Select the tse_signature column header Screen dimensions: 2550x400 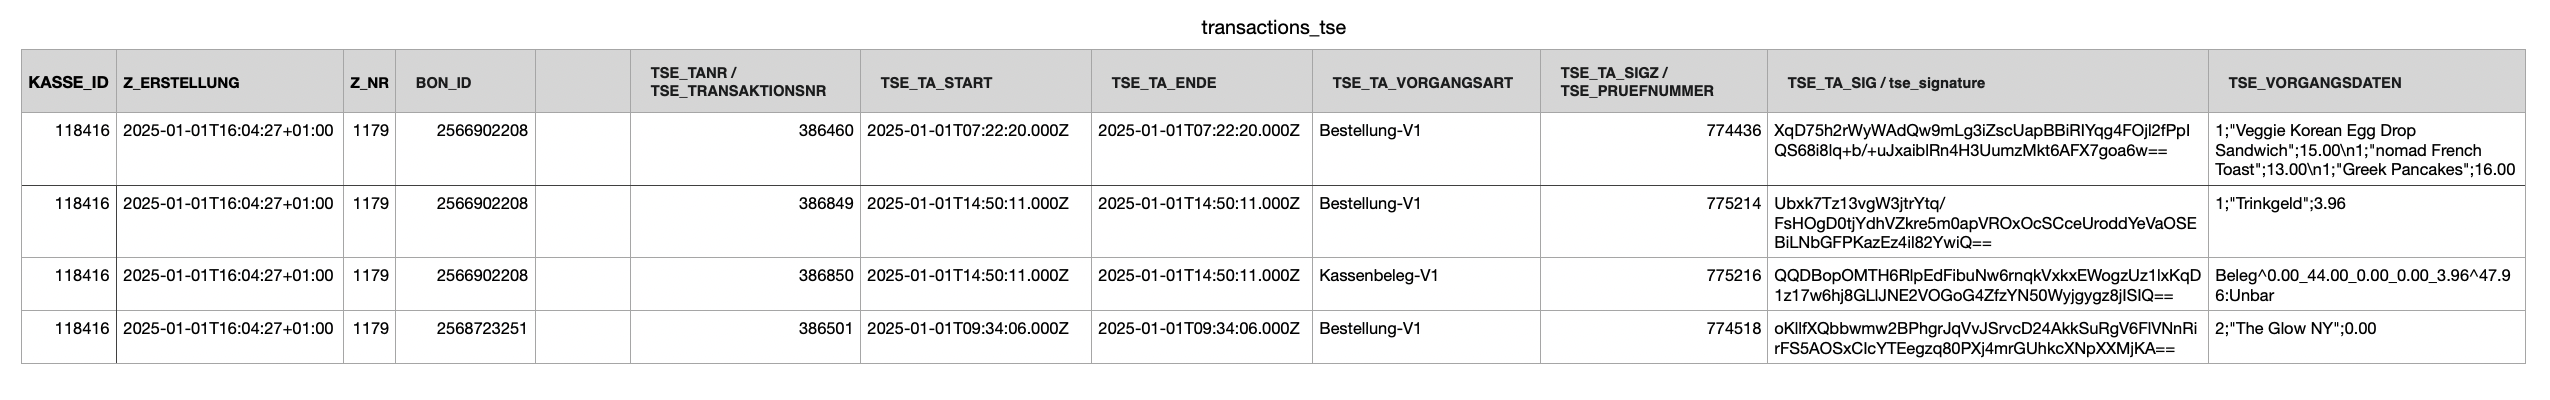click(x=1885, y=82)
